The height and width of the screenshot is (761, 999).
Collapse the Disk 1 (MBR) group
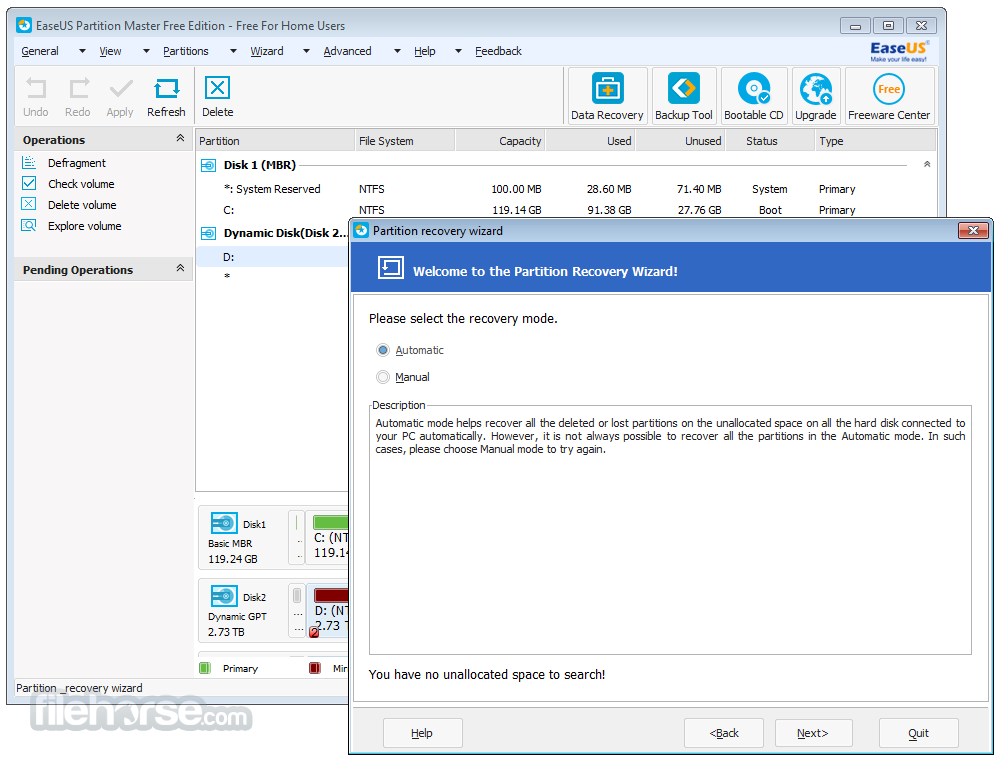(x=927, y=164)
